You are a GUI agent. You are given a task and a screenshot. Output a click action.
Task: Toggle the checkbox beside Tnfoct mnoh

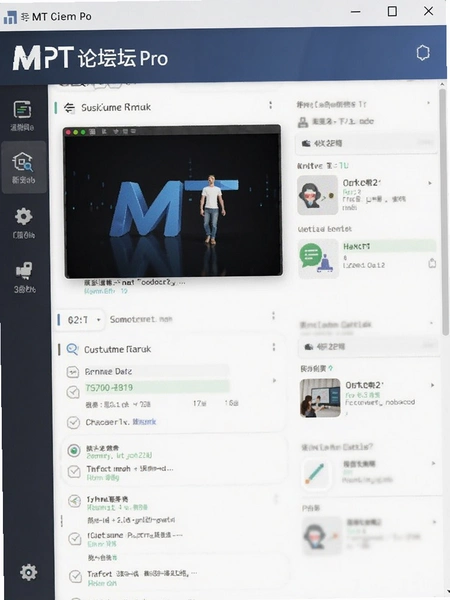point(74,471)
